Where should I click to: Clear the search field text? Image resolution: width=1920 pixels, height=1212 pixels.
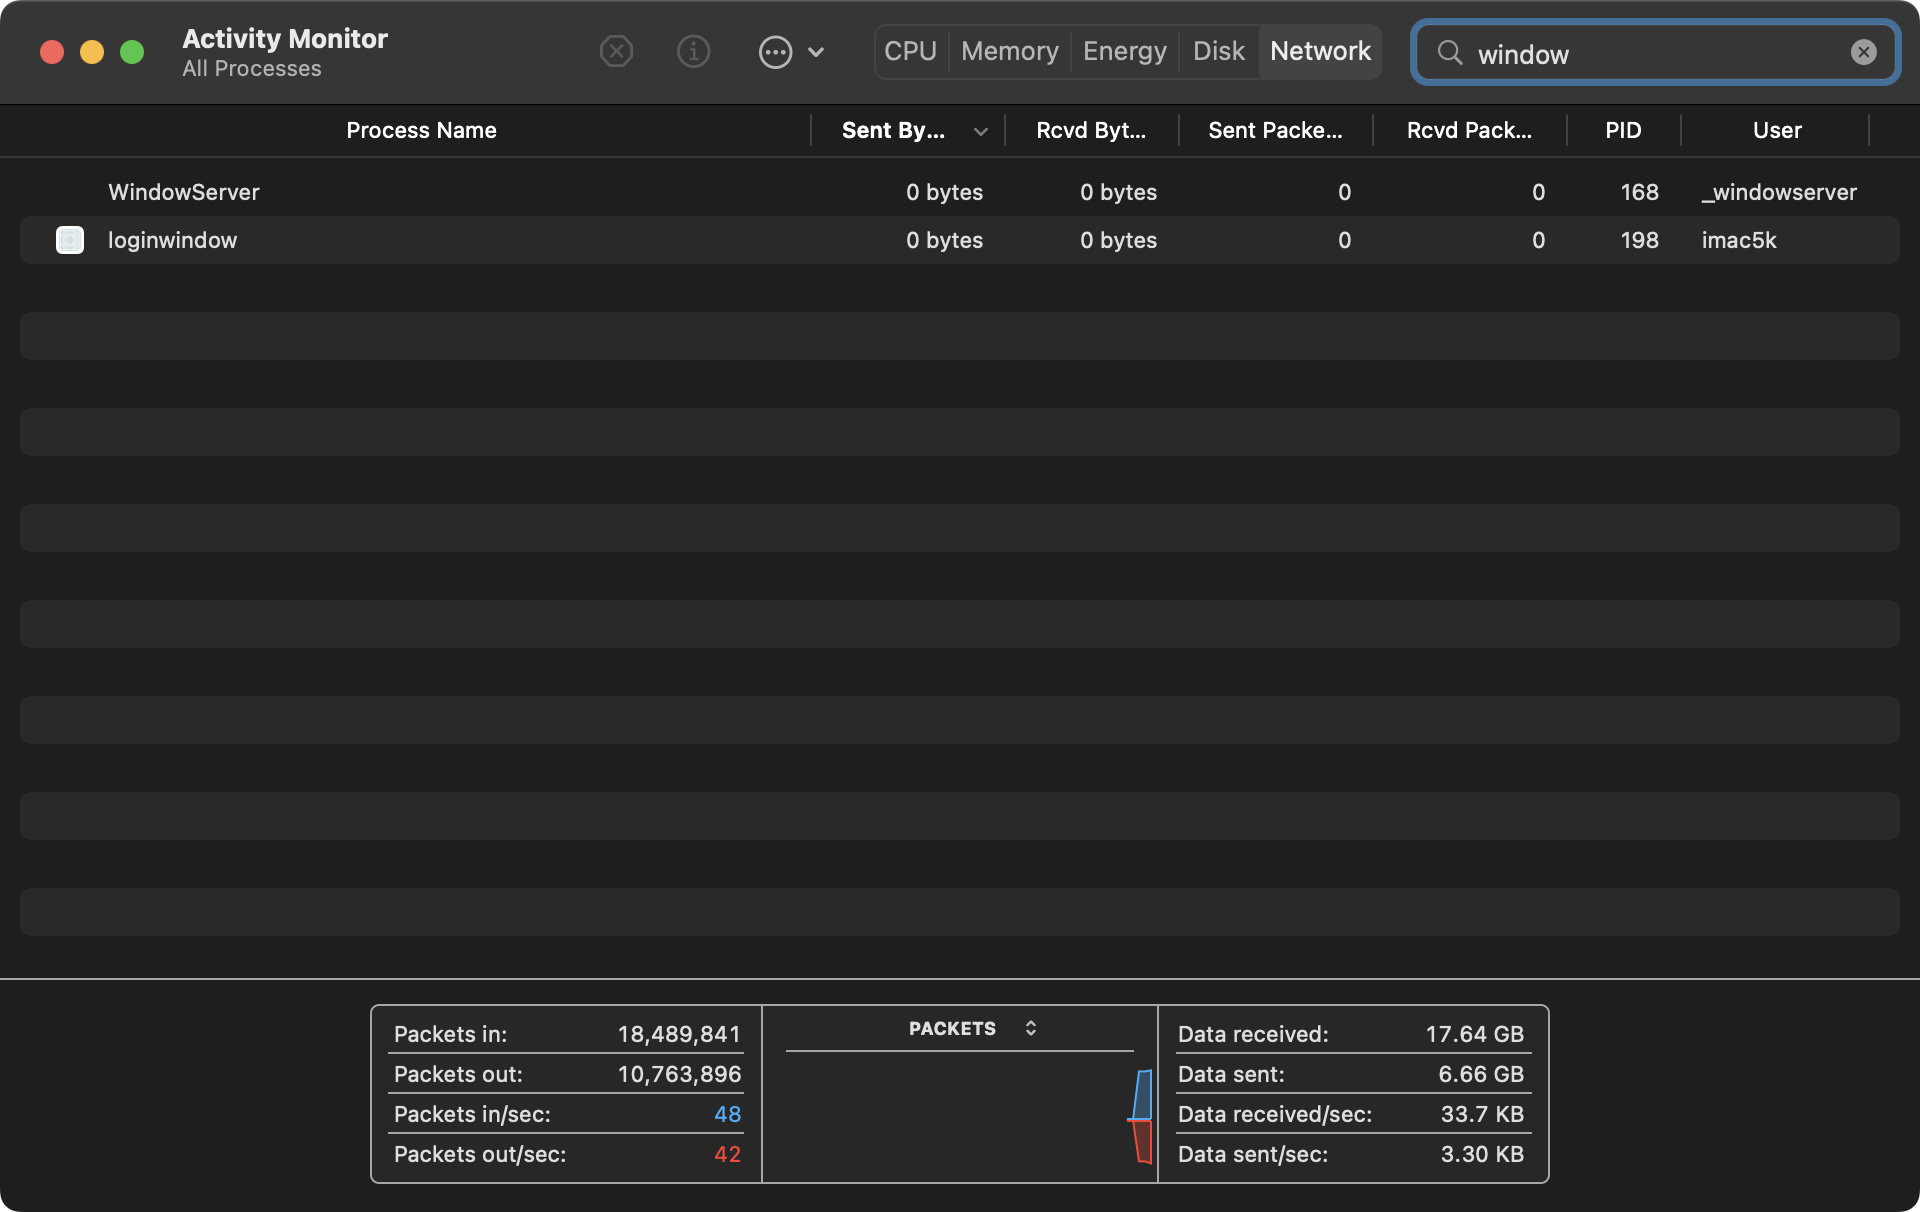pos(1863,52)
